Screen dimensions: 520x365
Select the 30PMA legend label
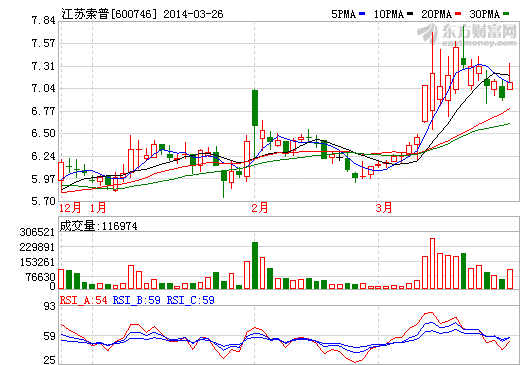coord(485,14)
